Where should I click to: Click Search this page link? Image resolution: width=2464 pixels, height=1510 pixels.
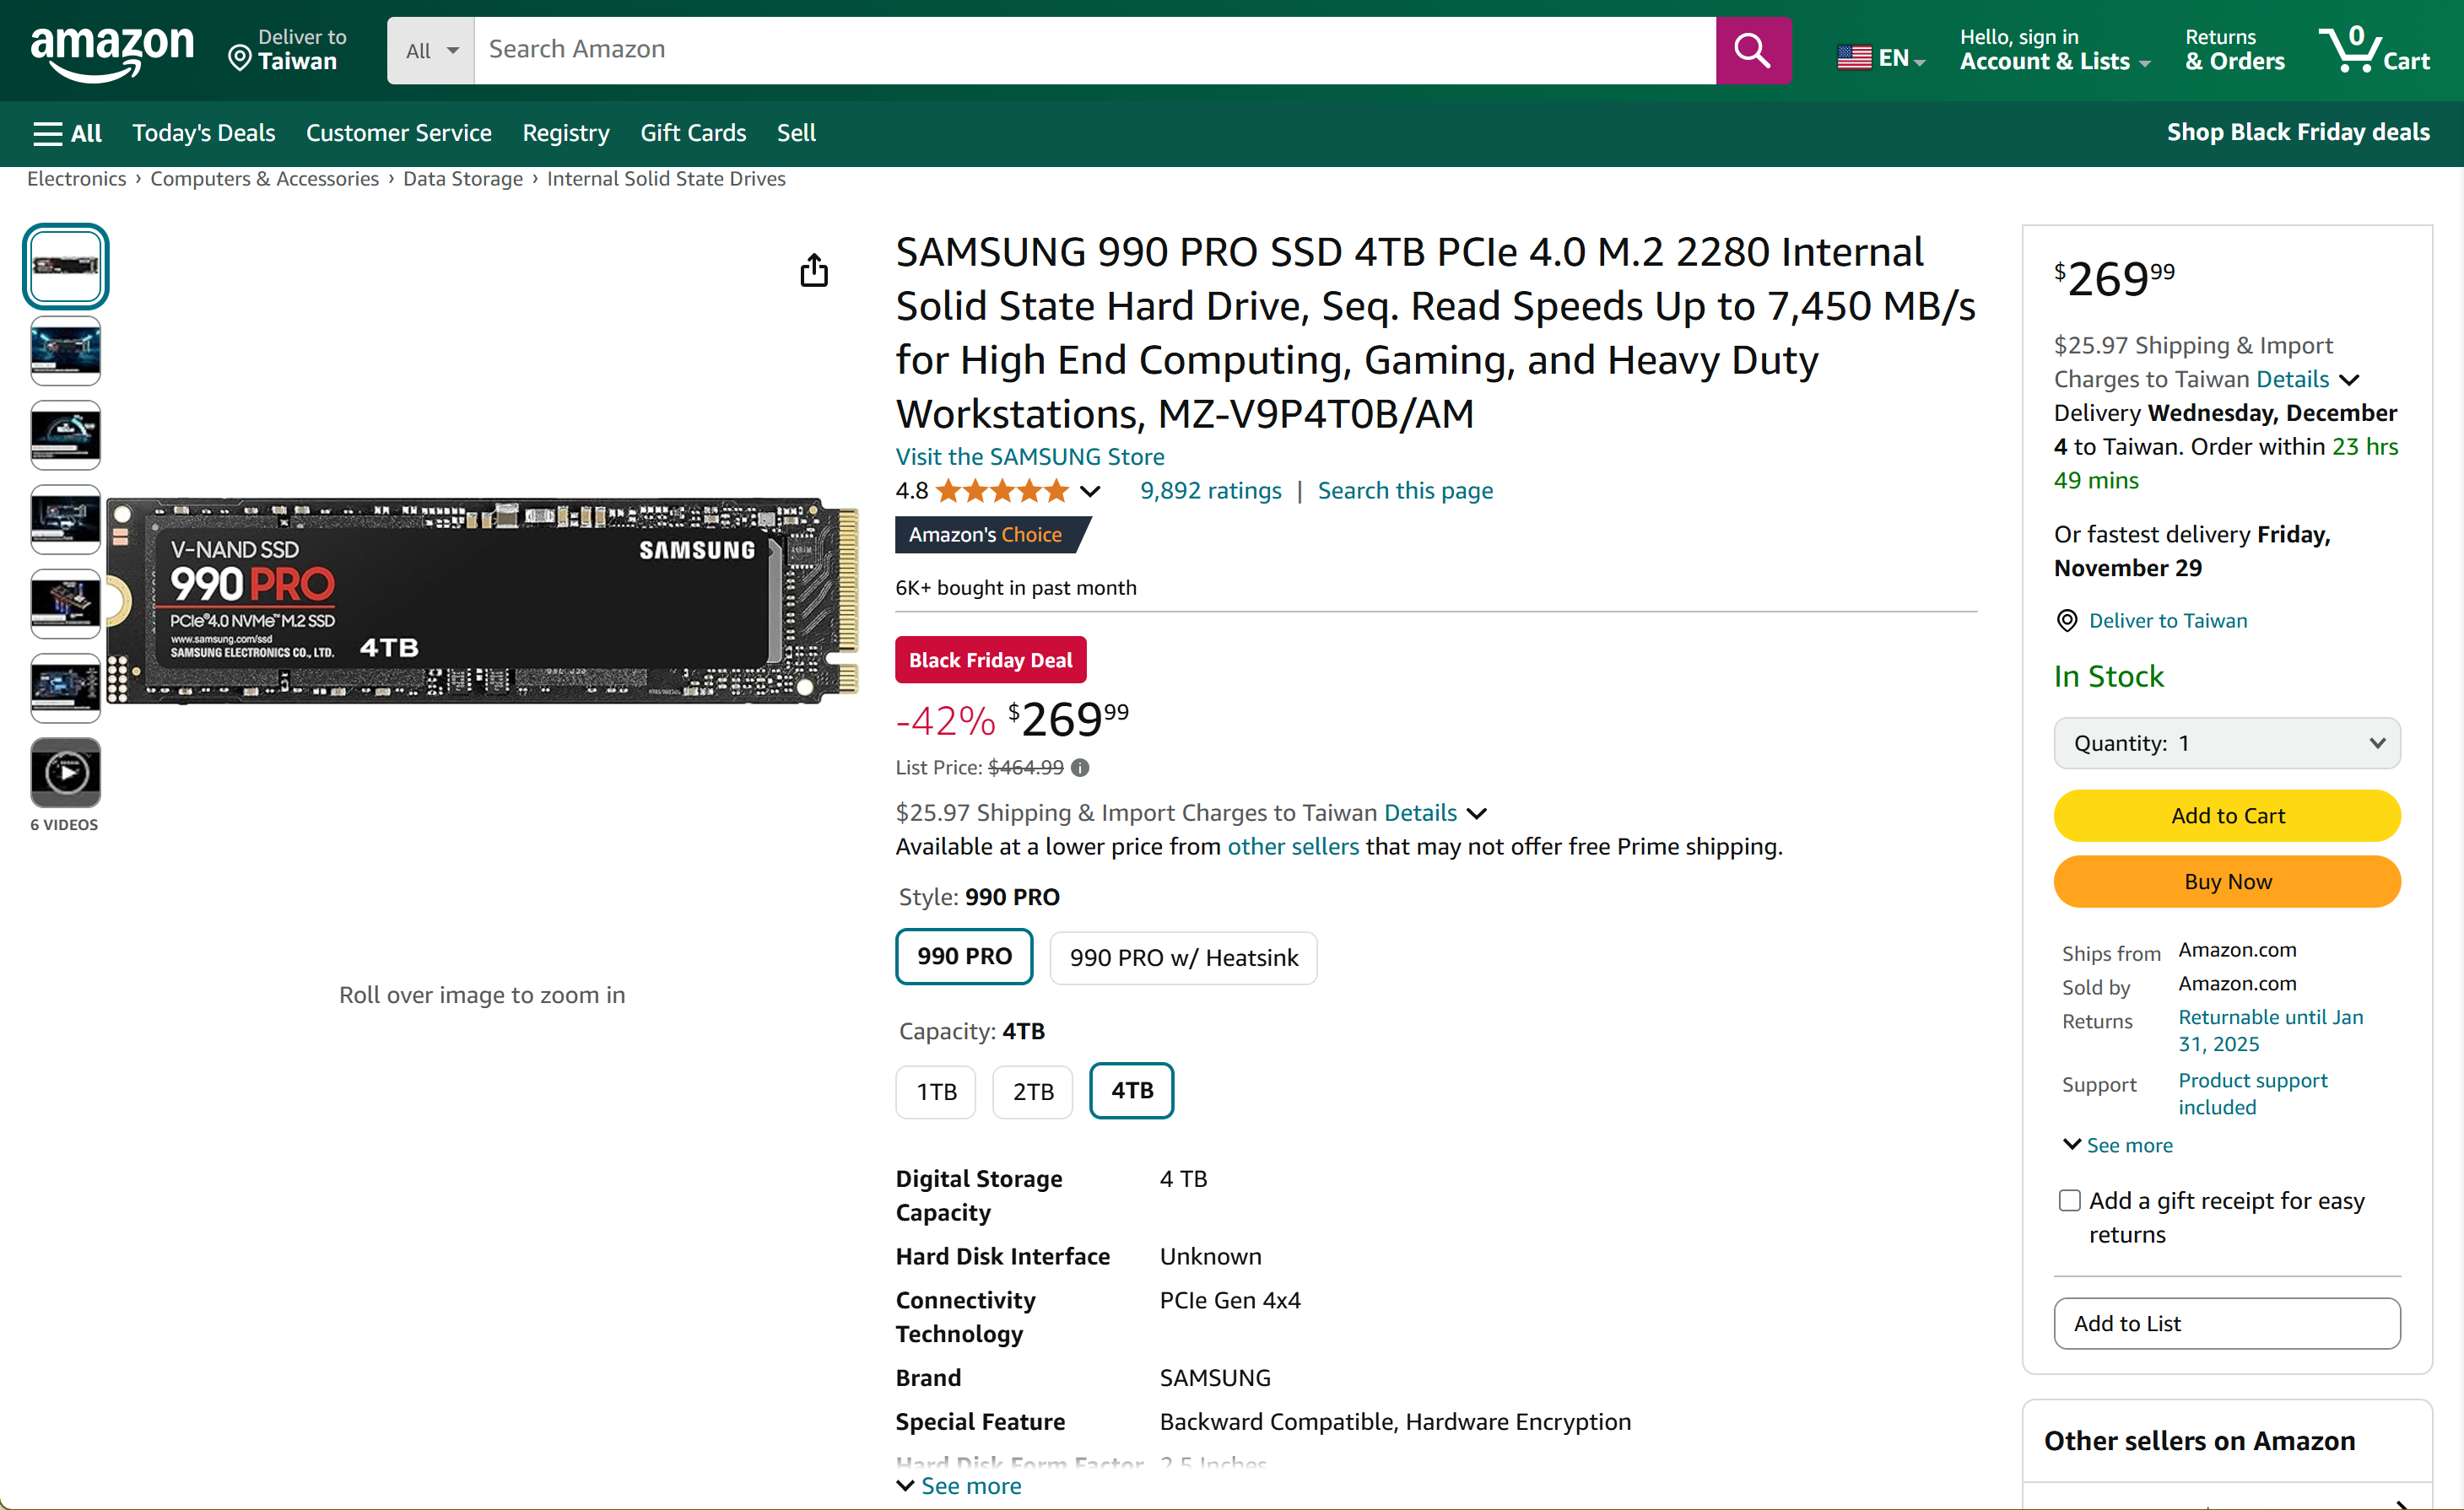pyautogui.click(x=1405, y=490)
